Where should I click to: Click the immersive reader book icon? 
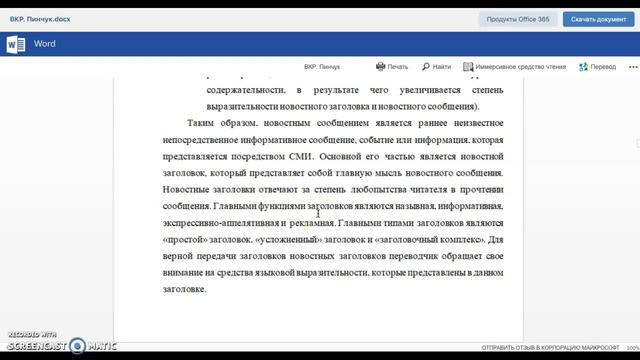click(468, 67)
